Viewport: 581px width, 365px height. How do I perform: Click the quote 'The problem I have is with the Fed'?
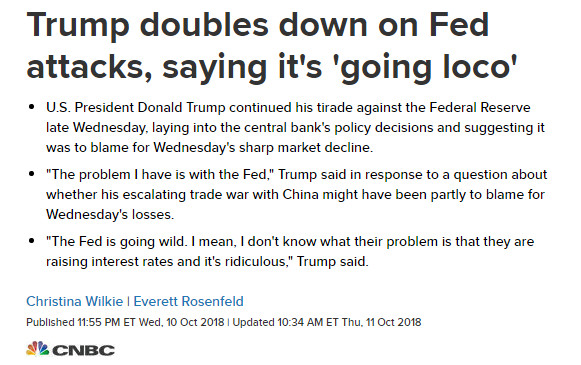point(159,174)
